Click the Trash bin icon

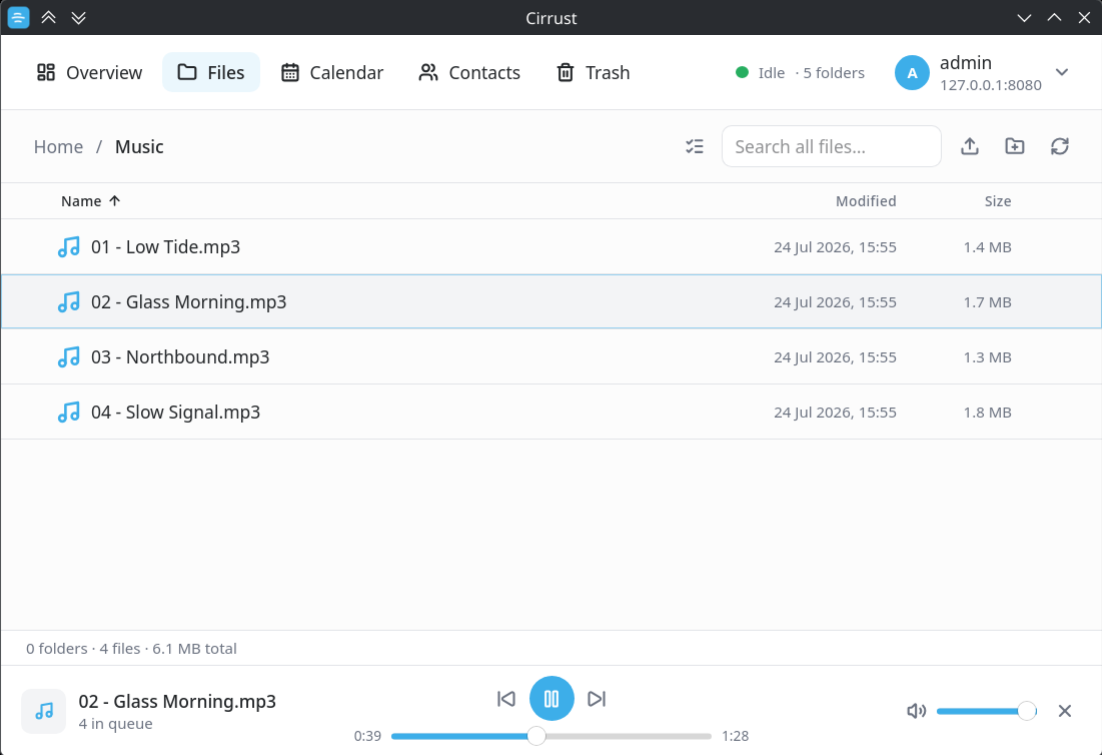(x=565, y=72)
